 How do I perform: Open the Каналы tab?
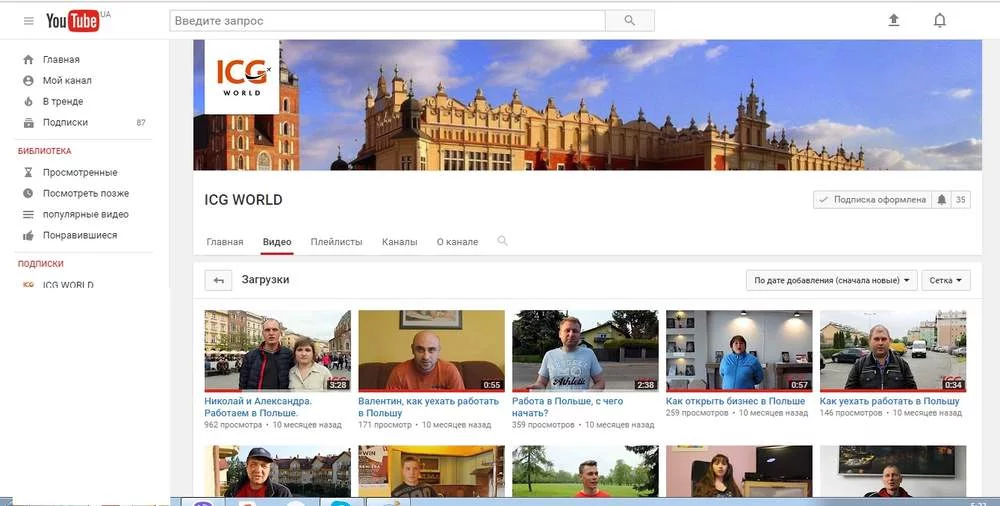point(399,242)
